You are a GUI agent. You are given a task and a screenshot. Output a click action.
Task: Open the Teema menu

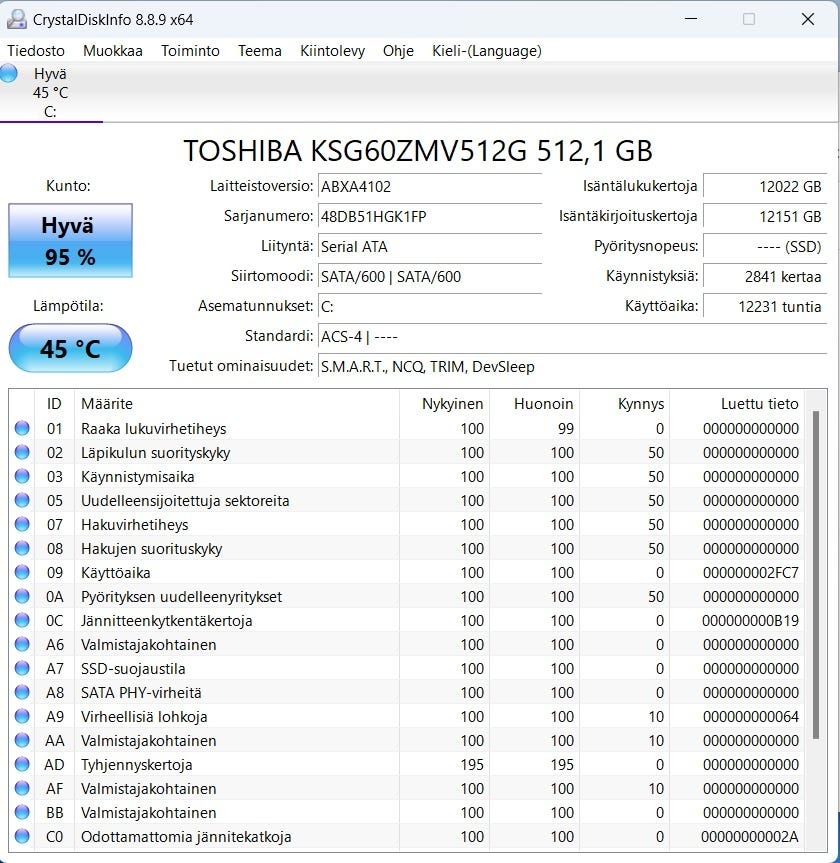[x=259, y=51]
